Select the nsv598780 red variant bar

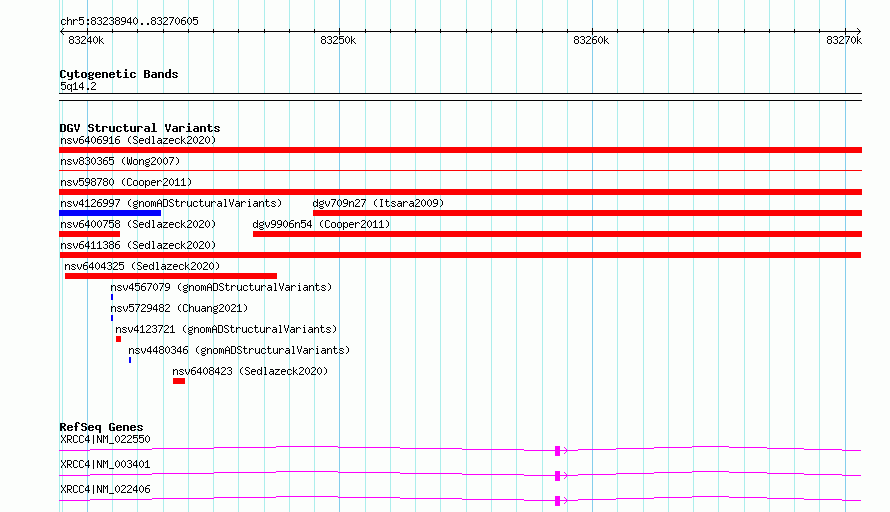tap(460, 192)
